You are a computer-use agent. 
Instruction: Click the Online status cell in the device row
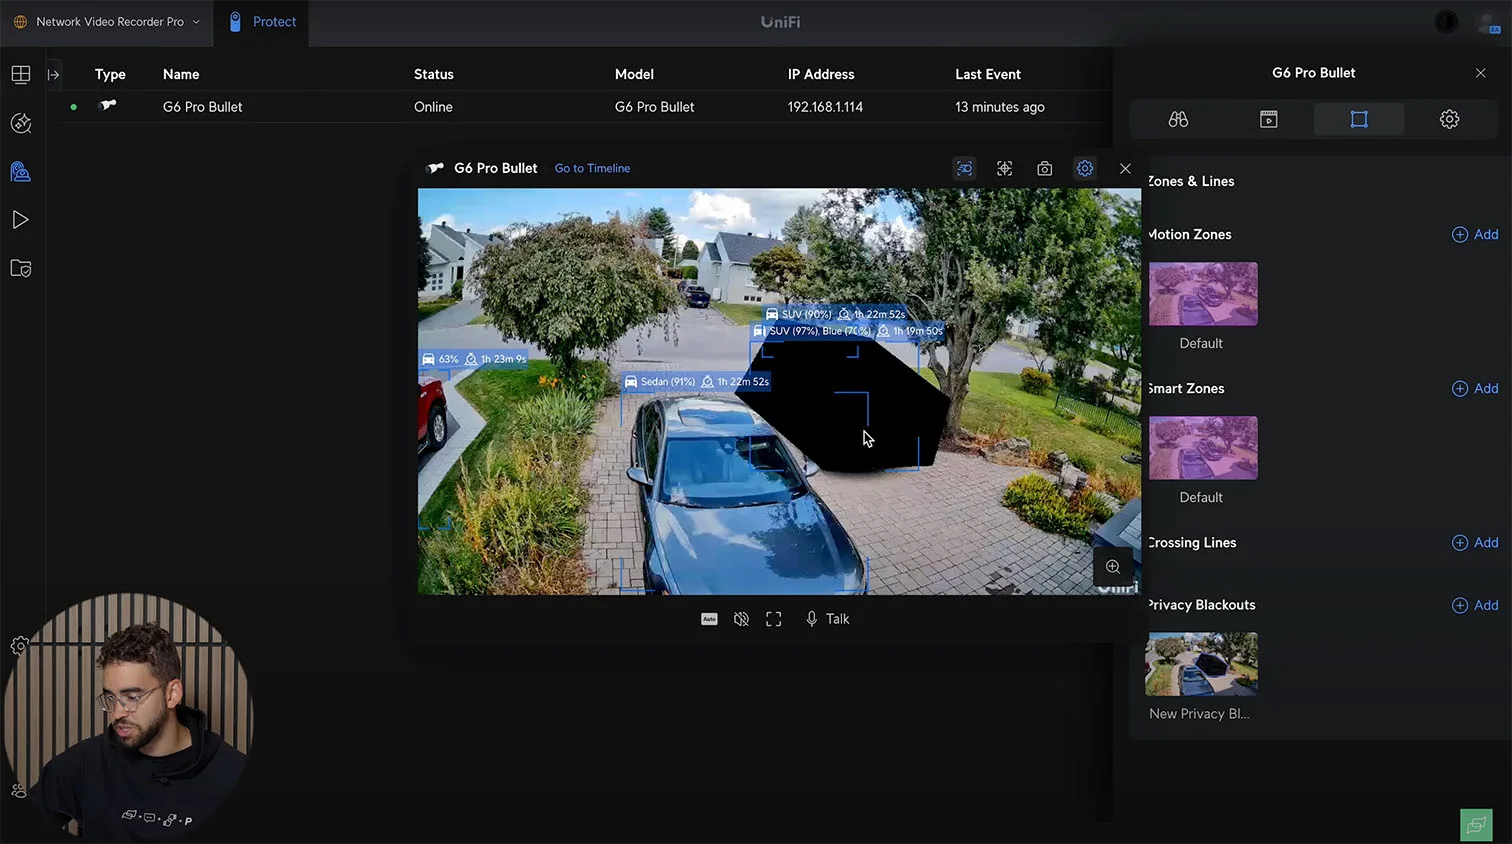(433, 107)
